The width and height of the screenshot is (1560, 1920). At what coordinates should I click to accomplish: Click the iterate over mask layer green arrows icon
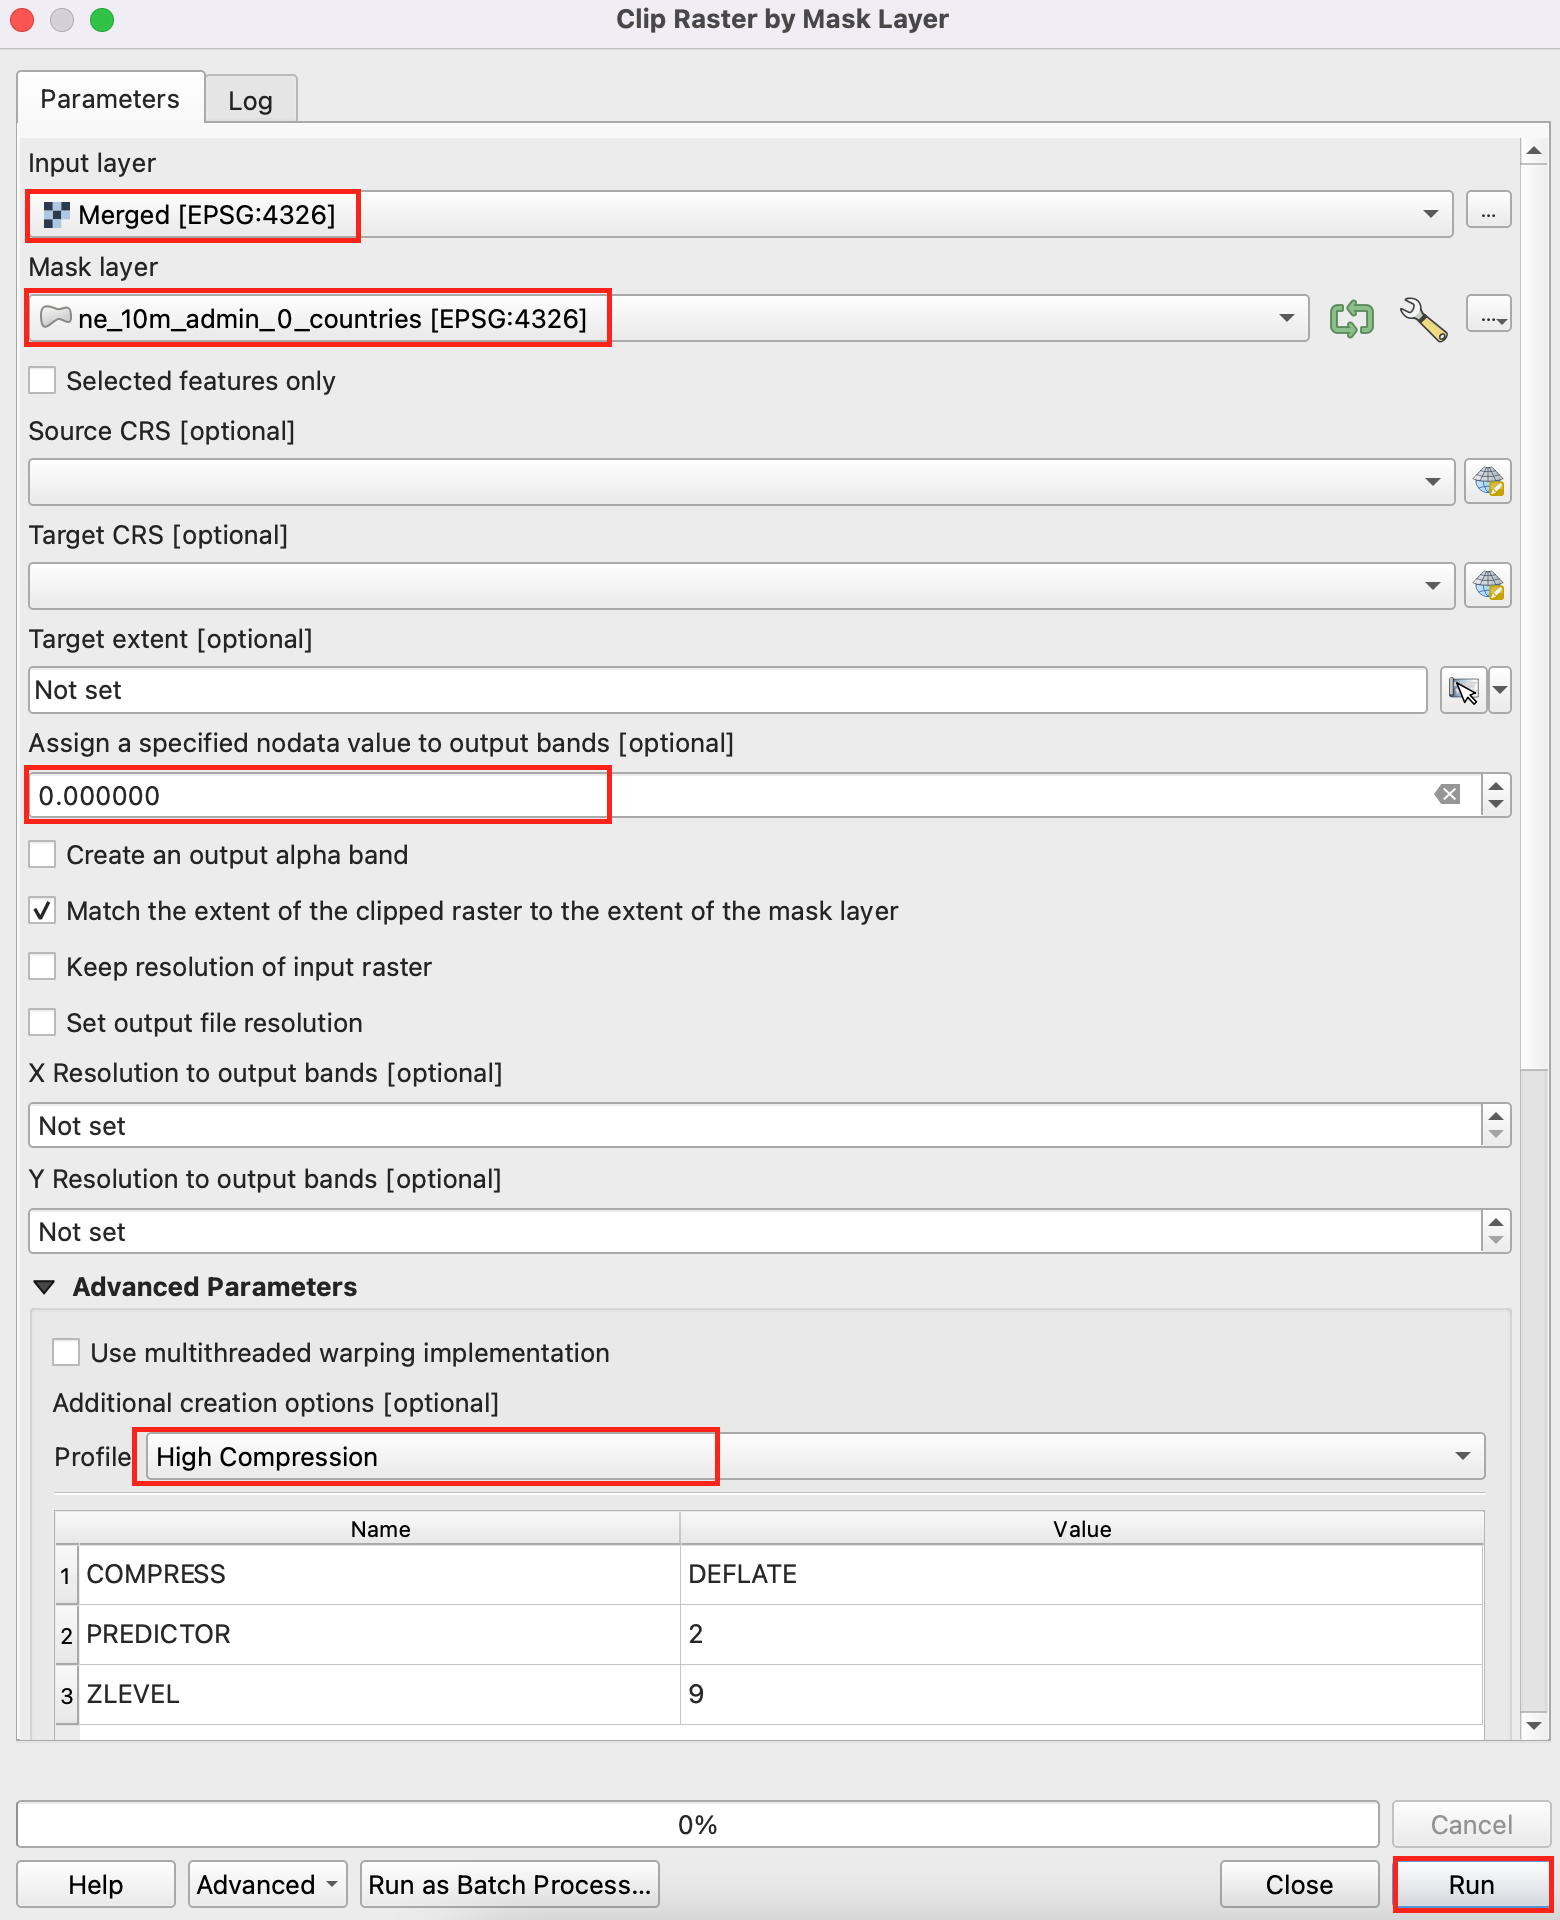click(1351, 319)
